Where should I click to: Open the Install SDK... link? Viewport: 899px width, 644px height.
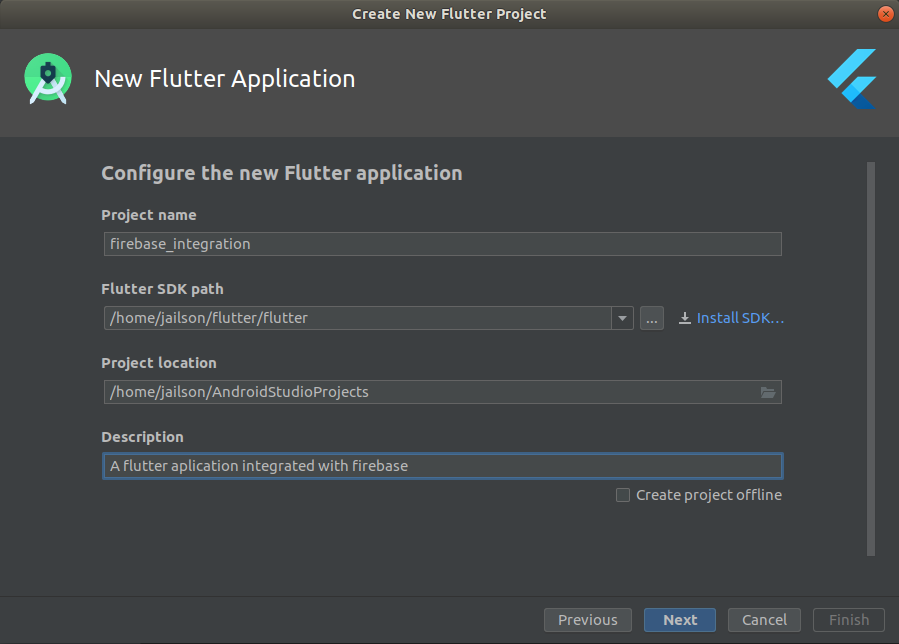point(740,318)
